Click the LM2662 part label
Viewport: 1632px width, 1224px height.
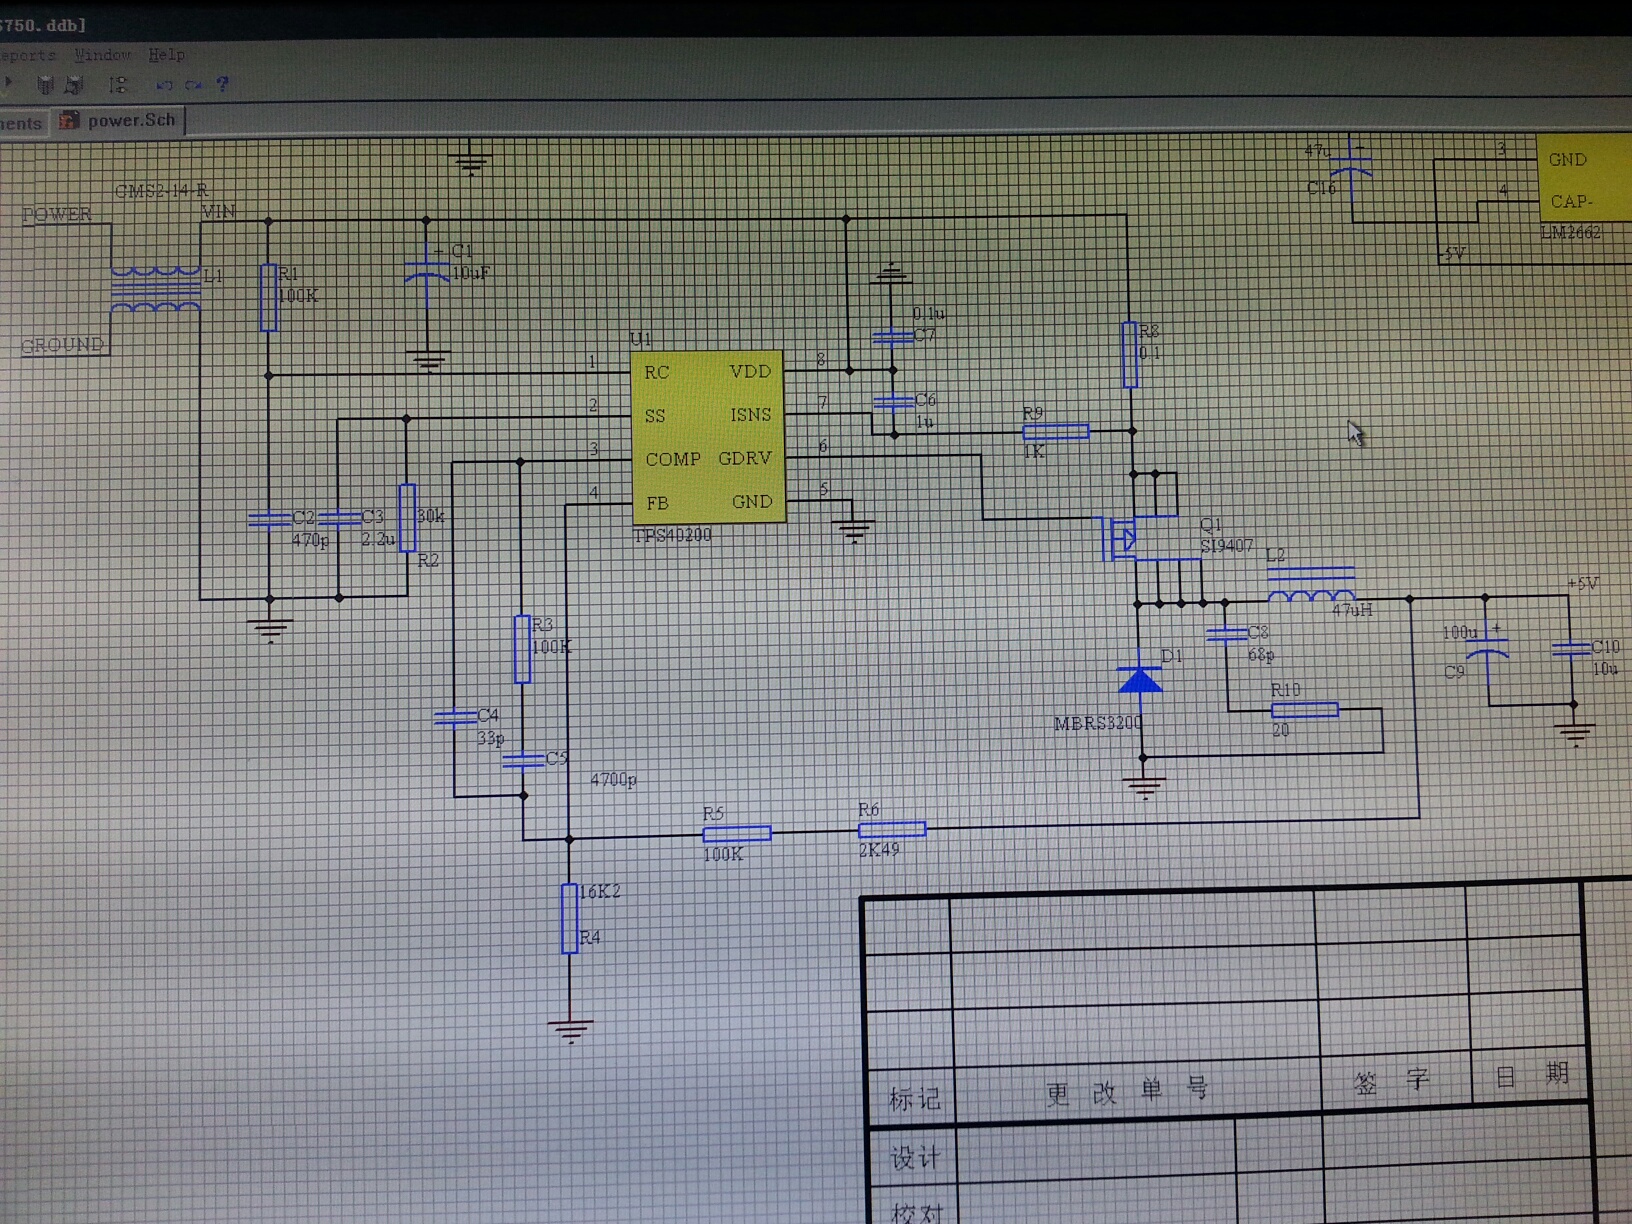(1571, 232)
